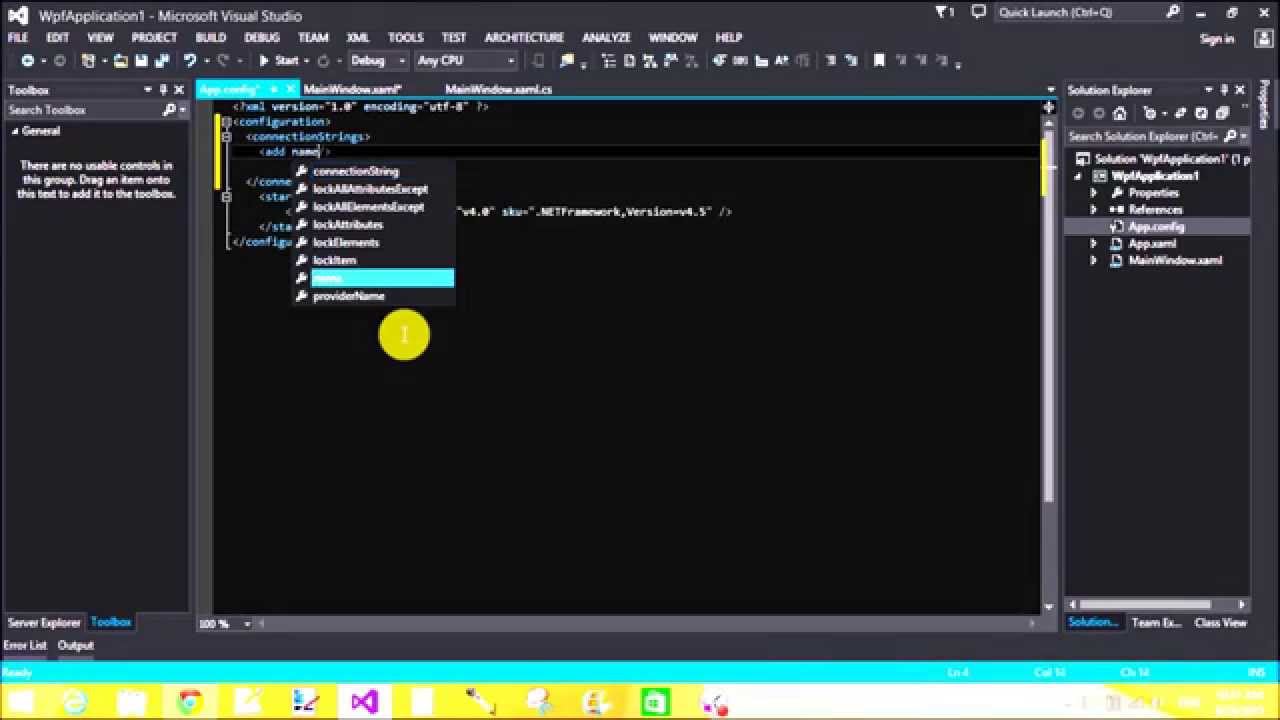Pin the App.config tab
Screen dimensions: 1280x720
[274, 89]
